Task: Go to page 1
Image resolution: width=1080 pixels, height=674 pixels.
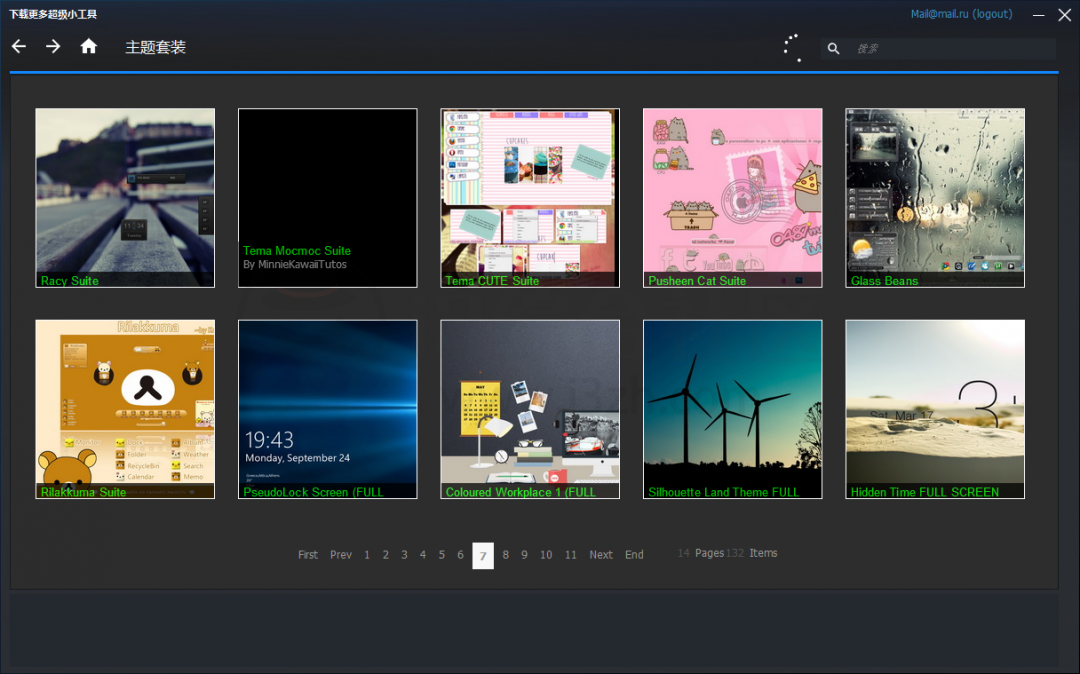Action: pyautogui.click(x=367, y=555)
